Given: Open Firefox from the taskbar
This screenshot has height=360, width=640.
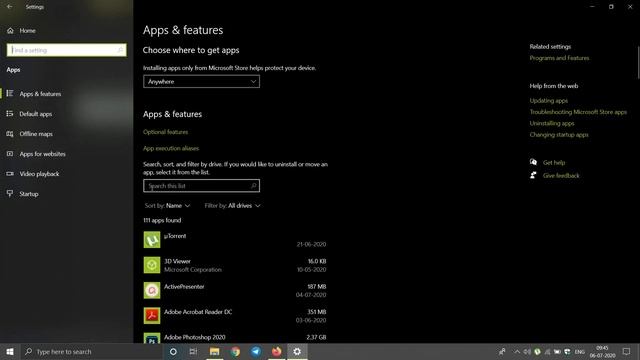Looking at the screenshot, I should [276, 351].
